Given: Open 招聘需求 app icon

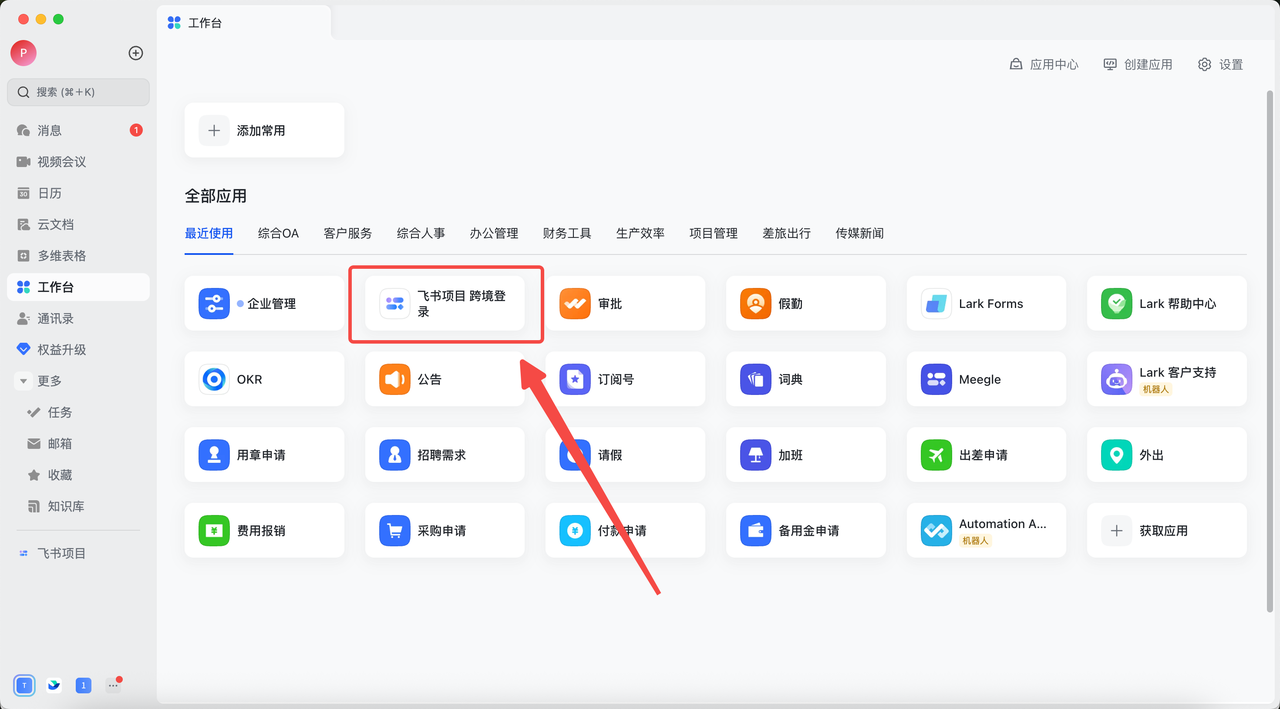Looking at the screenshot, I should (x=395, y=455).
